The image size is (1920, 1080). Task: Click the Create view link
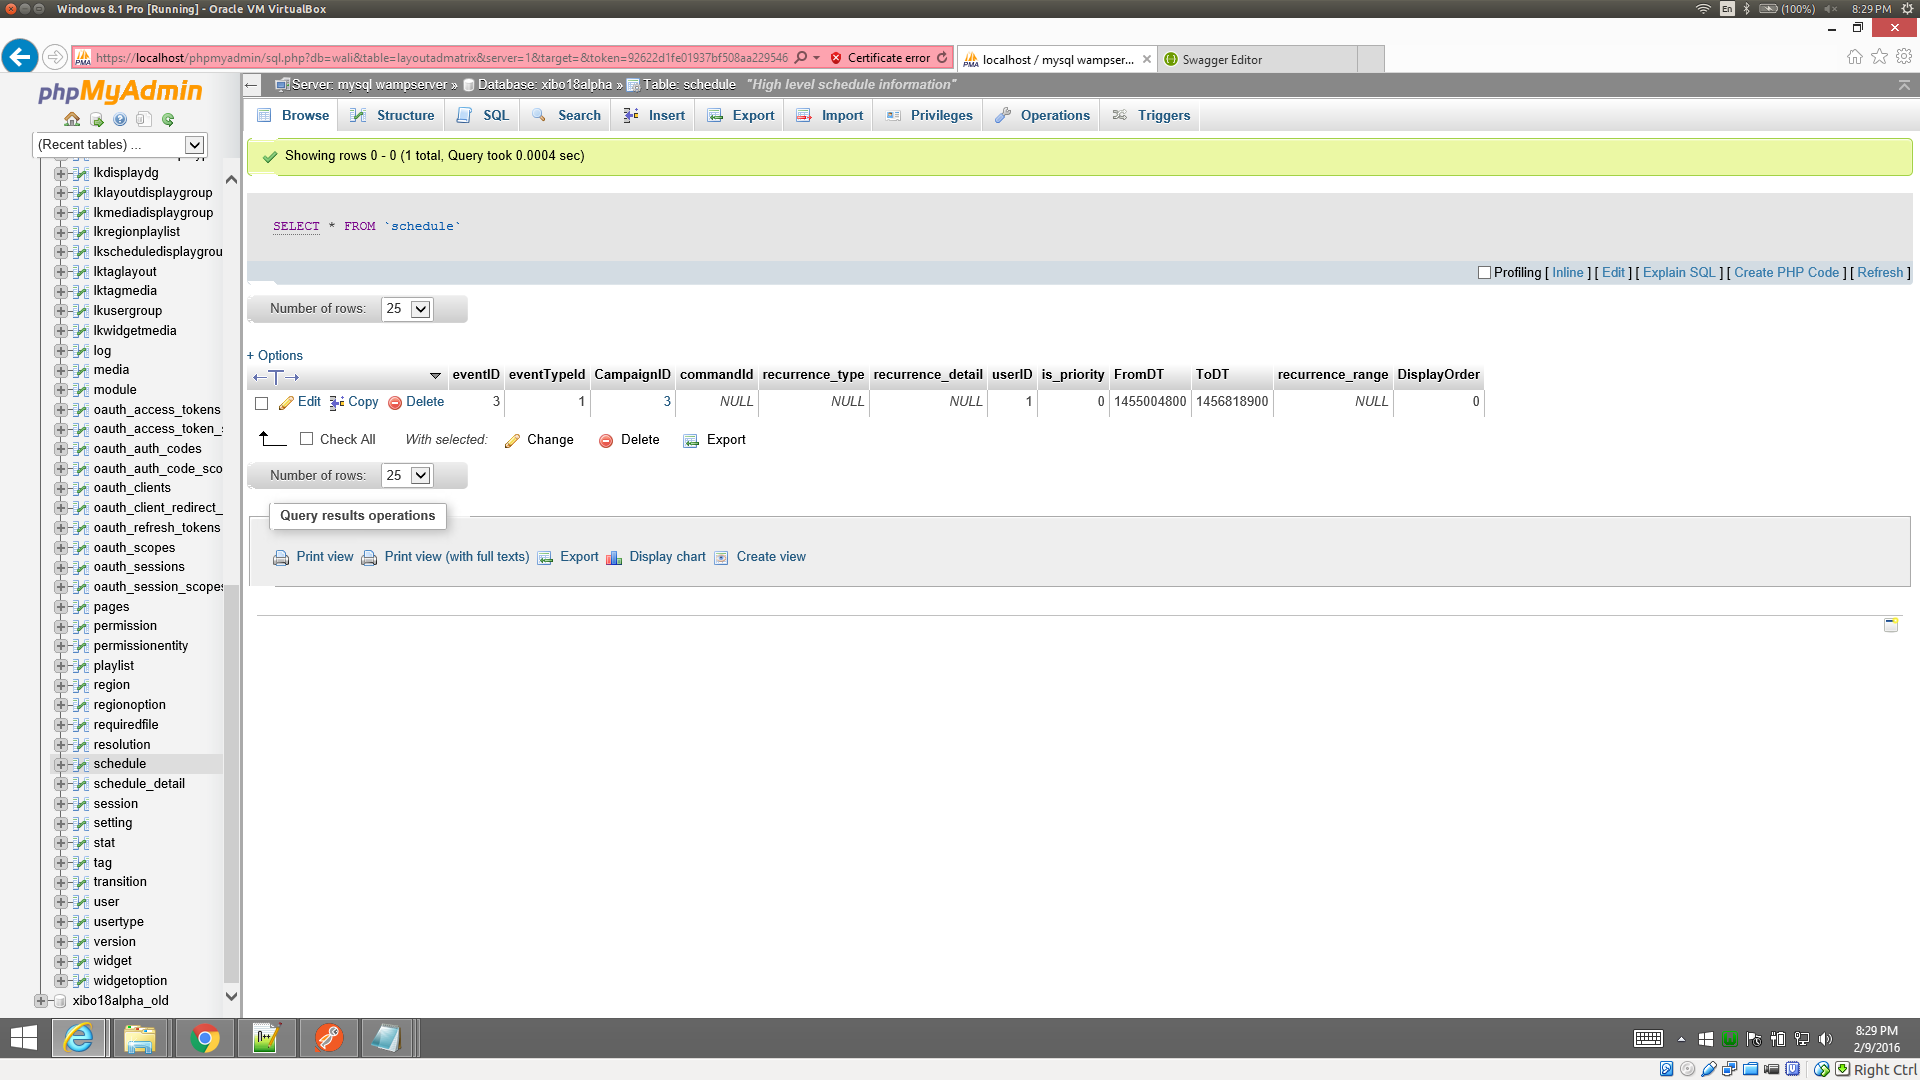tap(770, 557)
